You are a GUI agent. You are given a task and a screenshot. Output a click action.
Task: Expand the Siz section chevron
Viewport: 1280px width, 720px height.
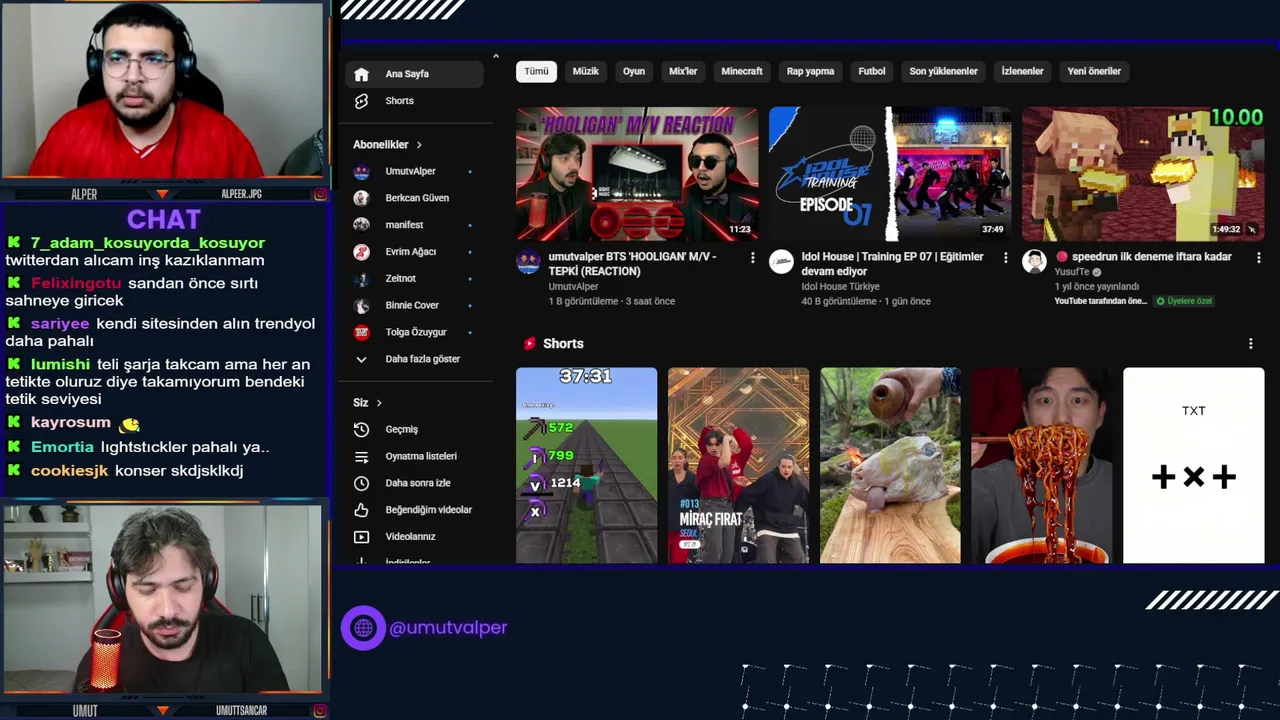pos(379,403)
